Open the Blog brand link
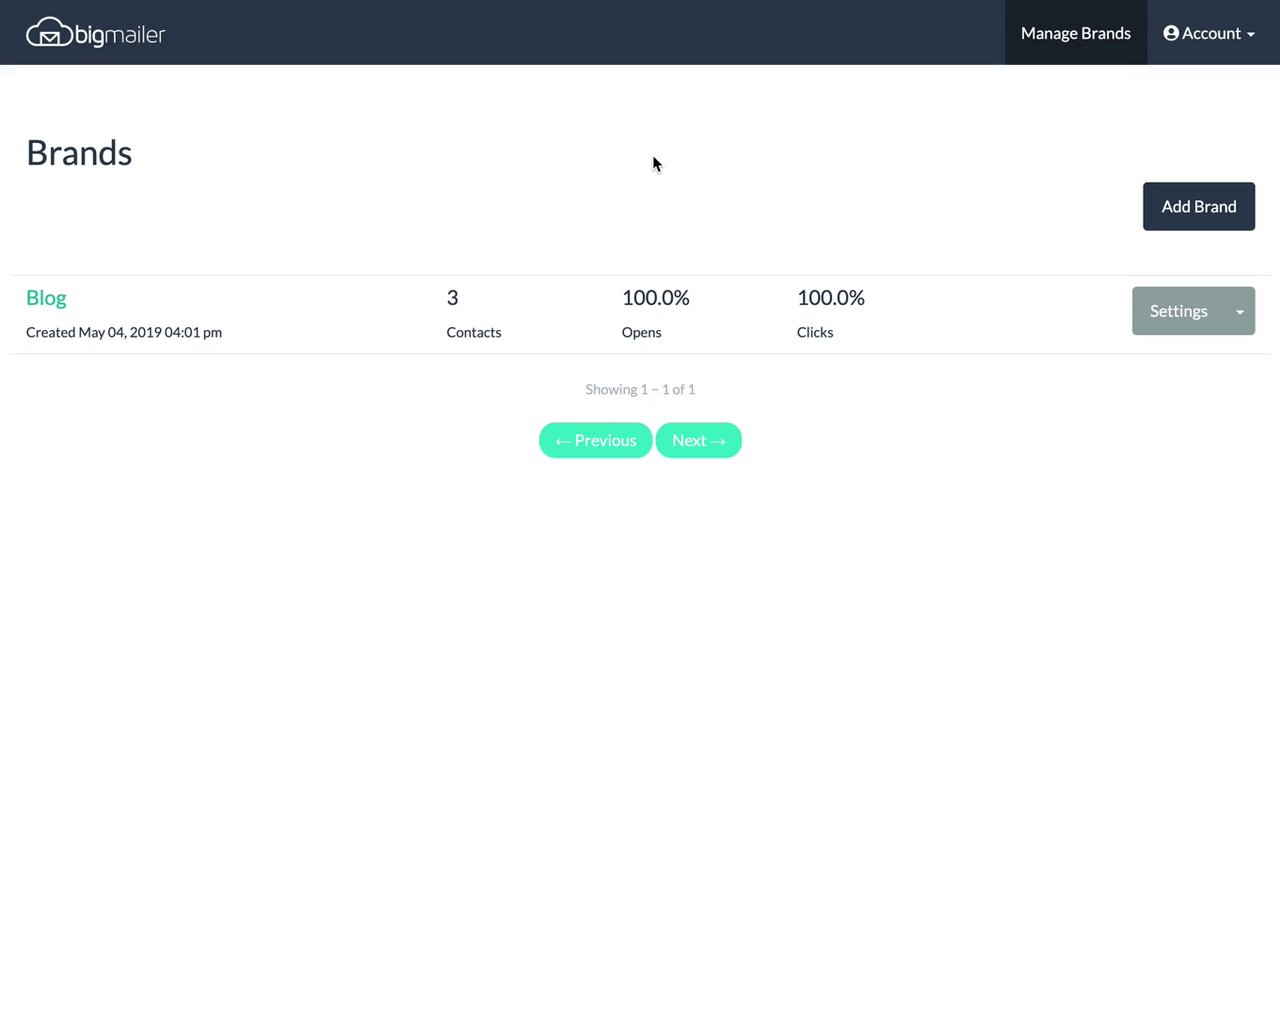This screenshot has width=1280, height=1016. coord(46,298)
